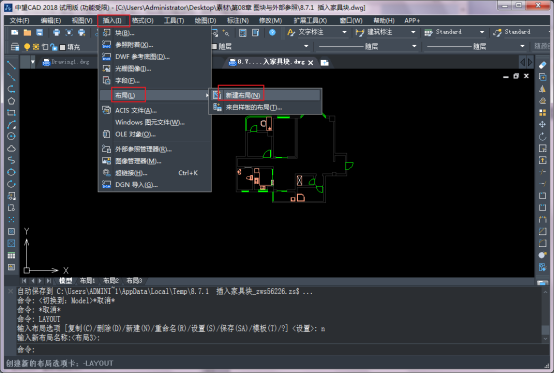The width and height of the screenshot is (554, 374).
Task: Click the Save icon in the toolbar
Action: pyautogui.click(x=40, y=32)
